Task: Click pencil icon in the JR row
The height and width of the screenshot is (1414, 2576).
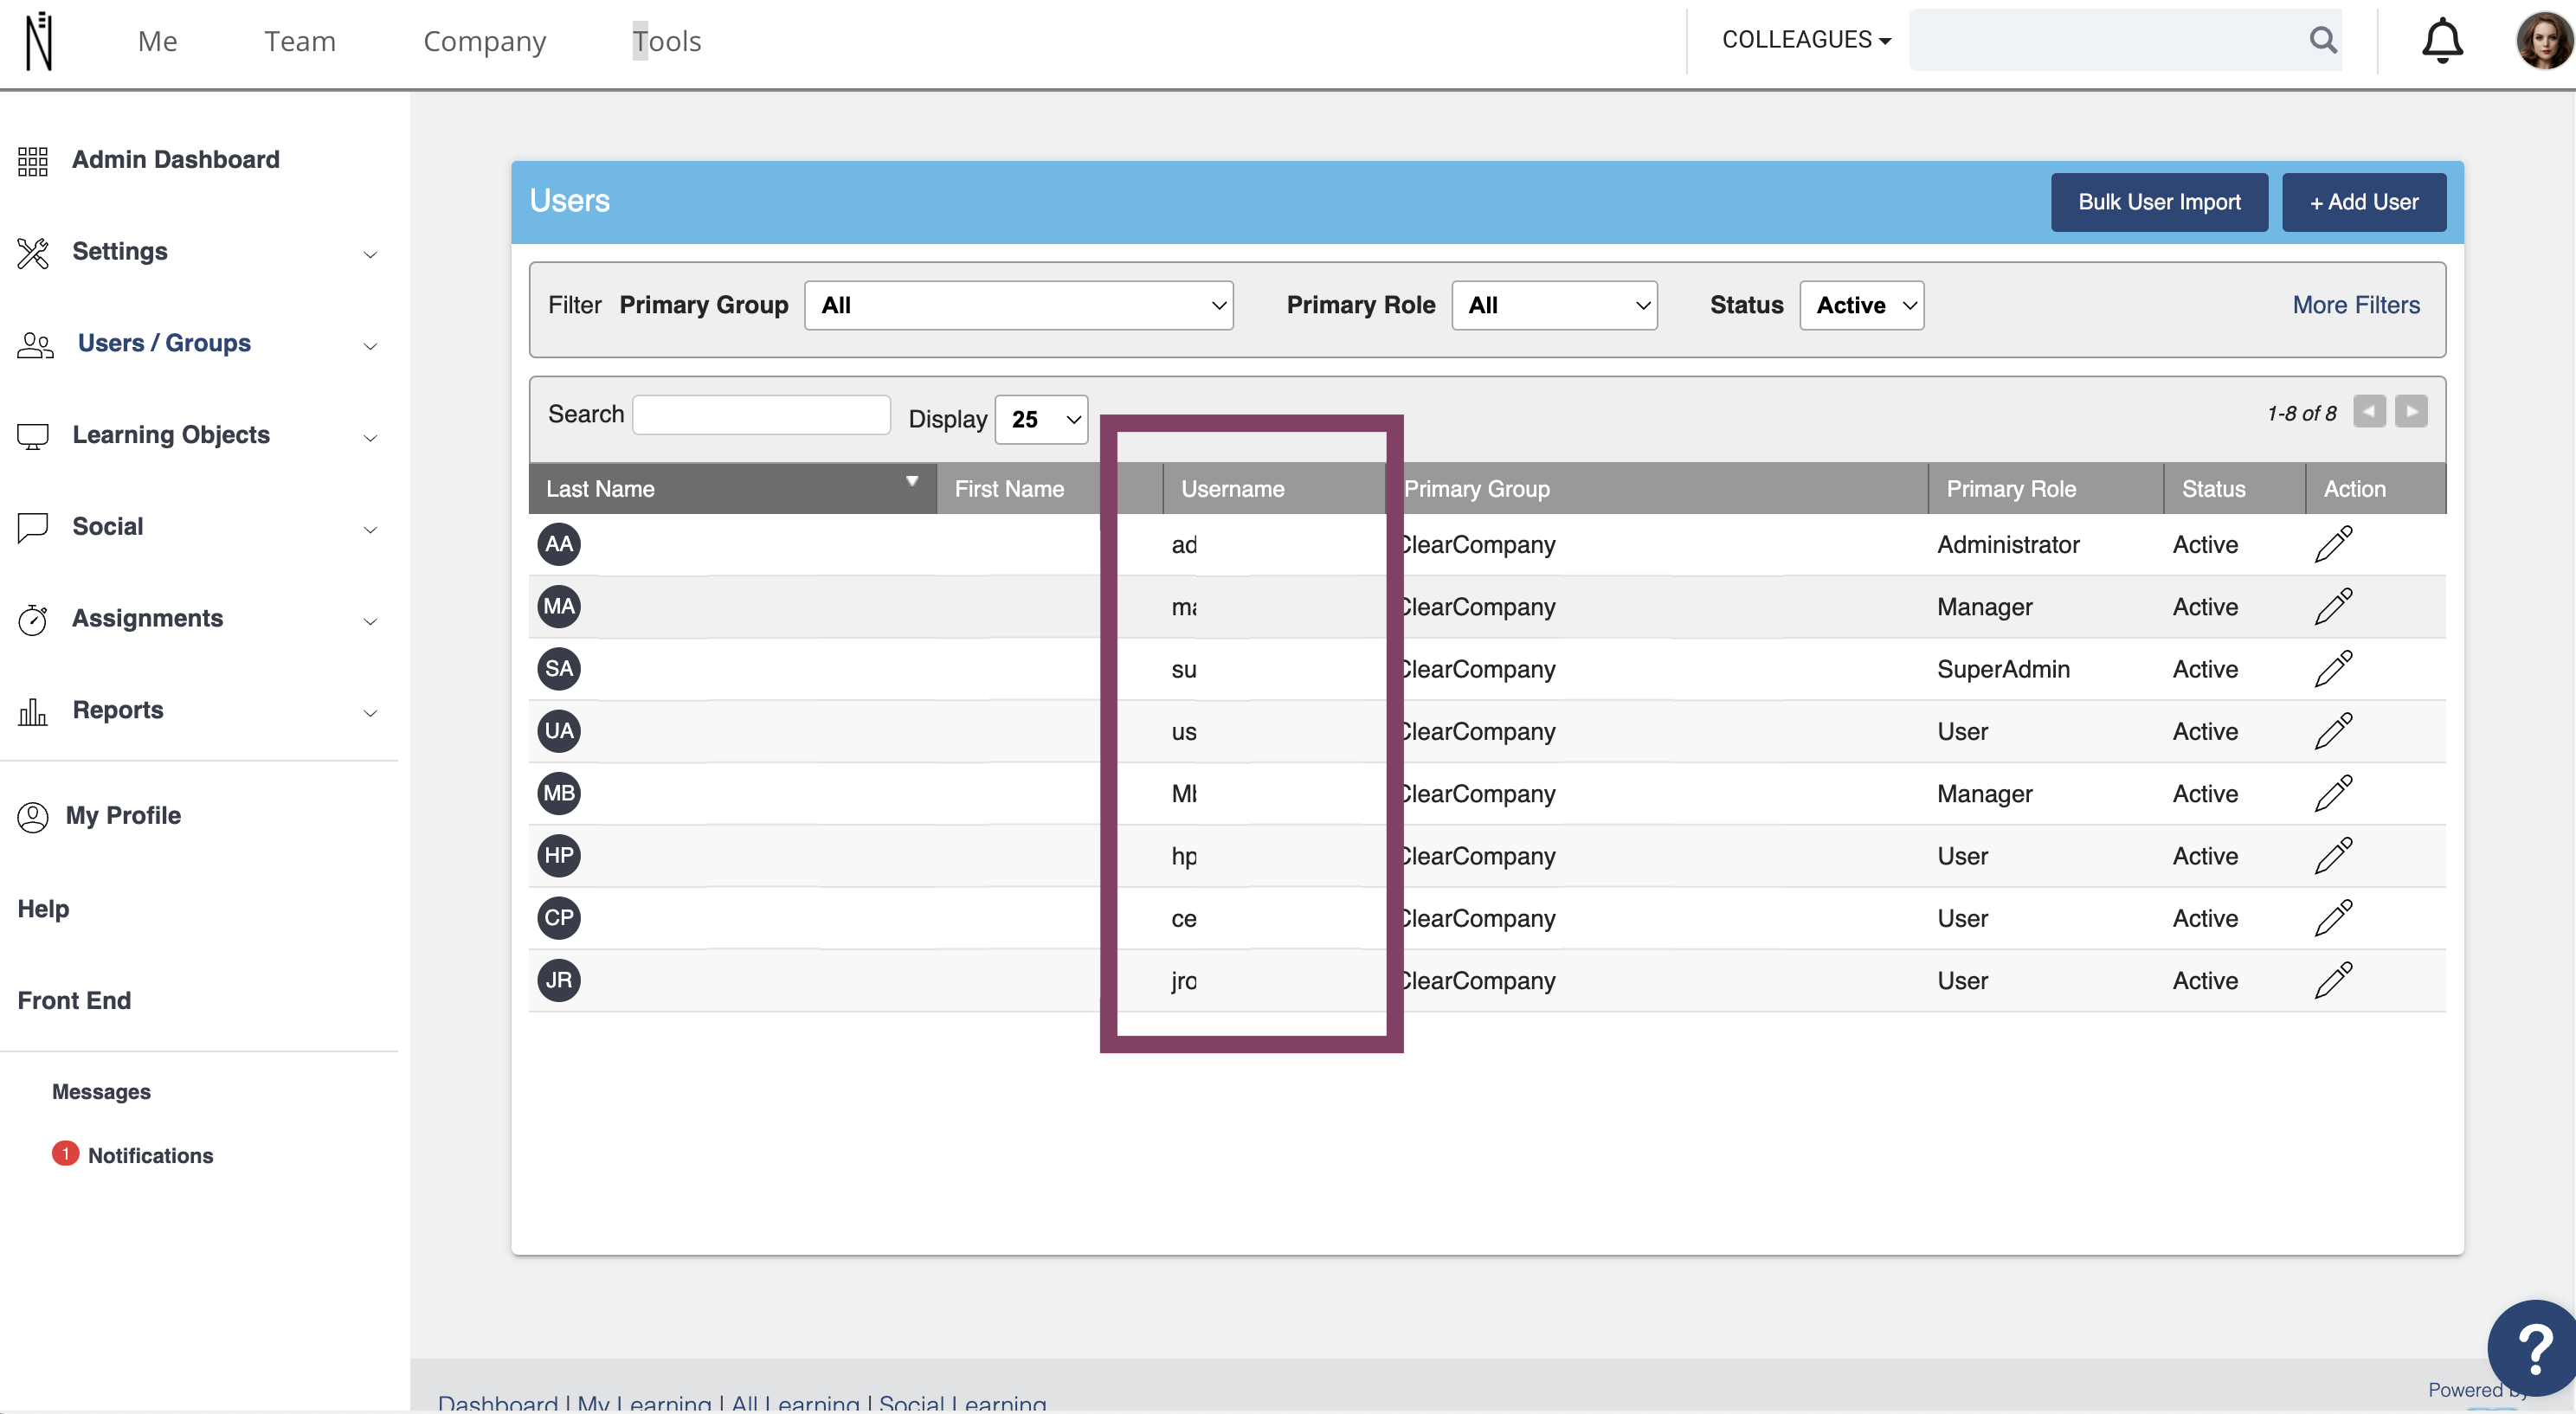Action: click(2333, 980)
